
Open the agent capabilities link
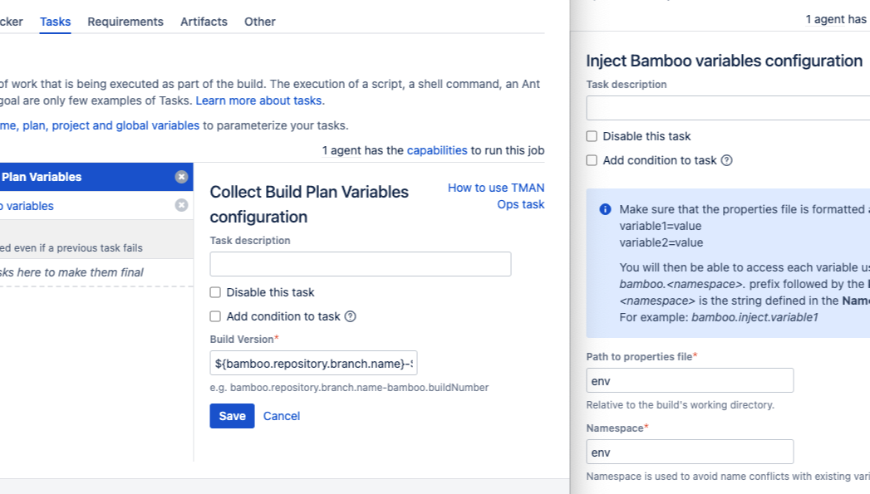437,151
